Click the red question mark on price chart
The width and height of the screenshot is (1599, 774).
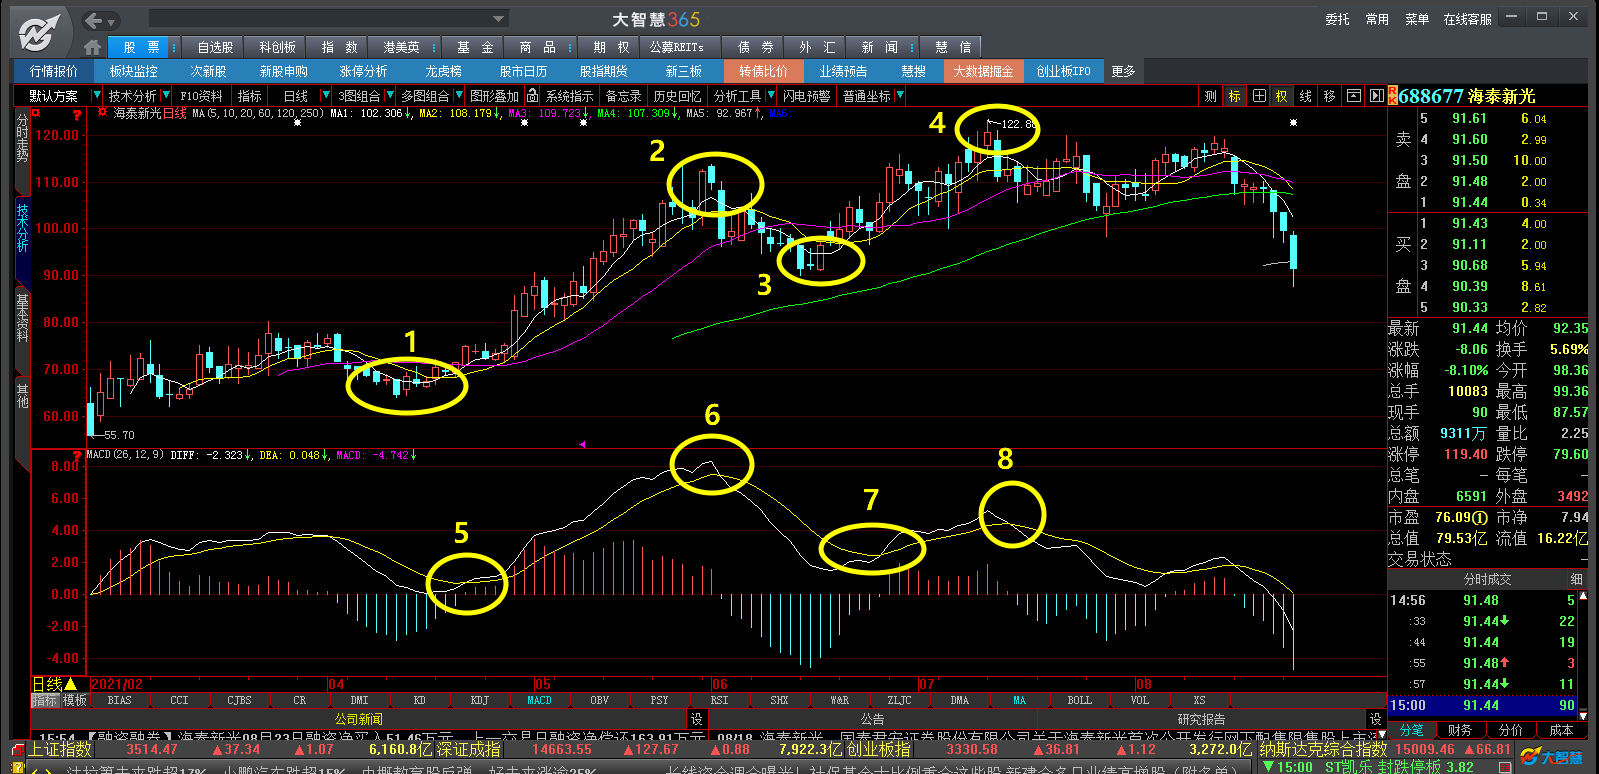[x=76, y=115]
